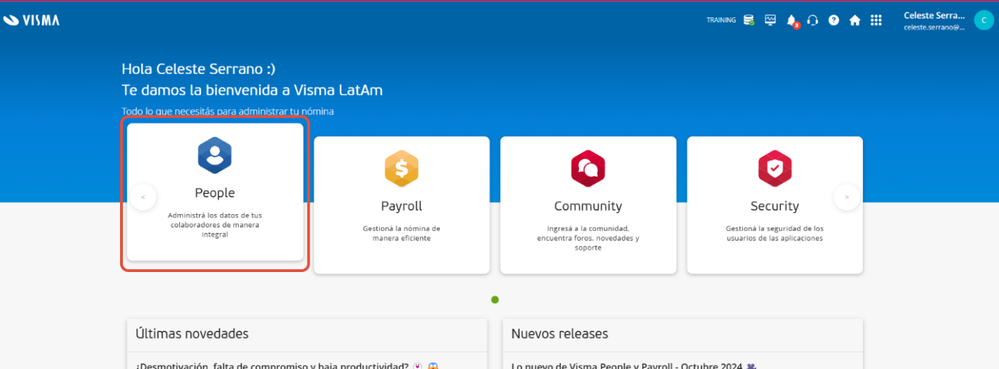This screenshot has width=999, height=369.
Task: Click the People hexagon icon
Action: (x=215, y=156)
